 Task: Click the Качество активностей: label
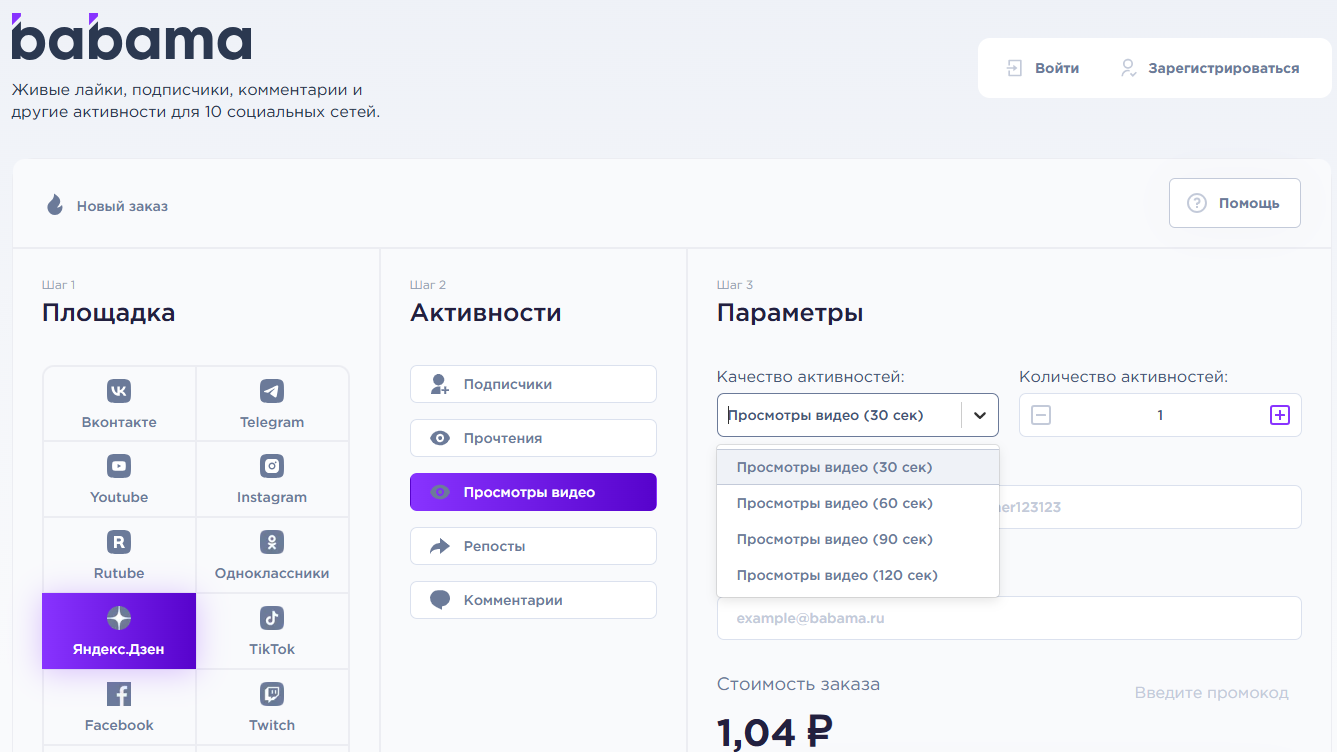pyautogui.click(x=811, y=377)
